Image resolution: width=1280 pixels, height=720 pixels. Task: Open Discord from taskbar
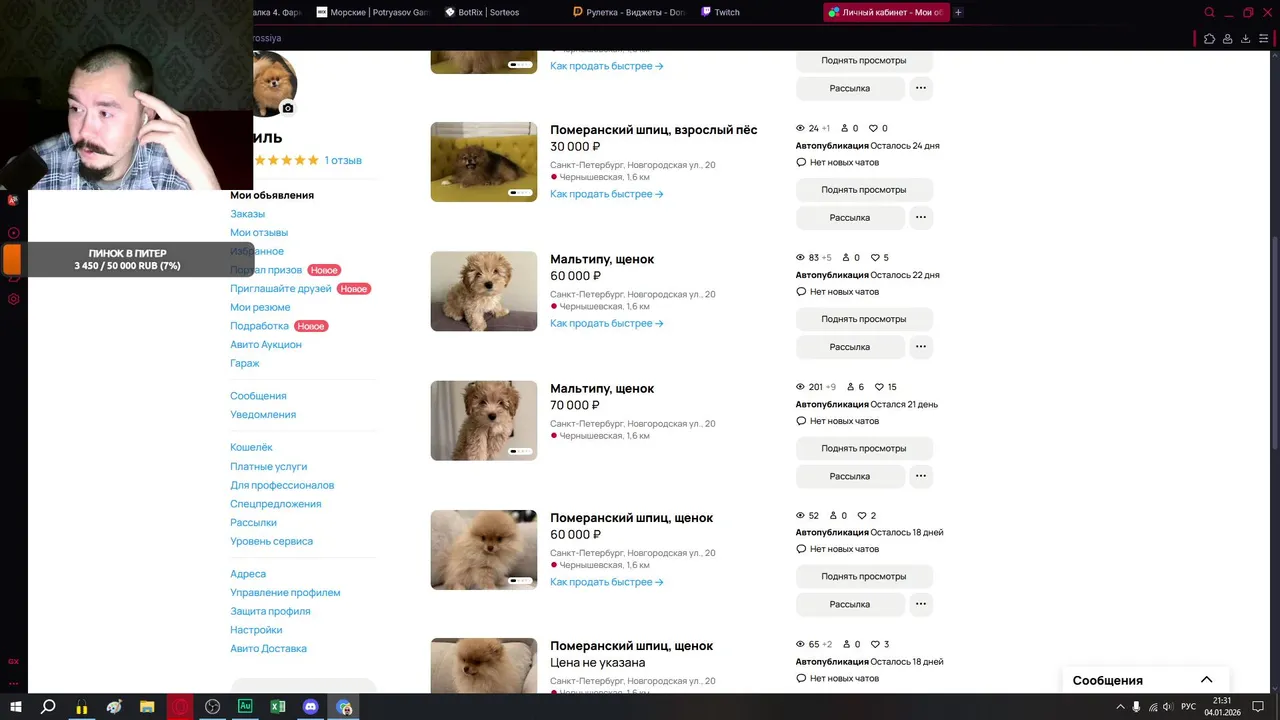[x=311, y=707]
